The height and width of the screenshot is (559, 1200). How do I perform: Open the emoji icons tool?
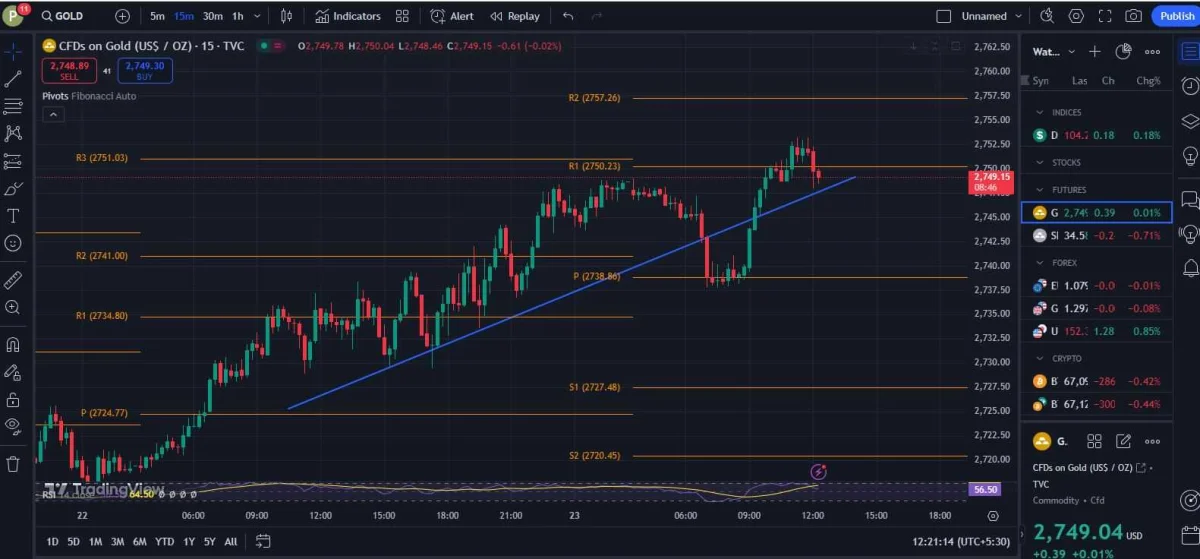[x=13, y=243]
